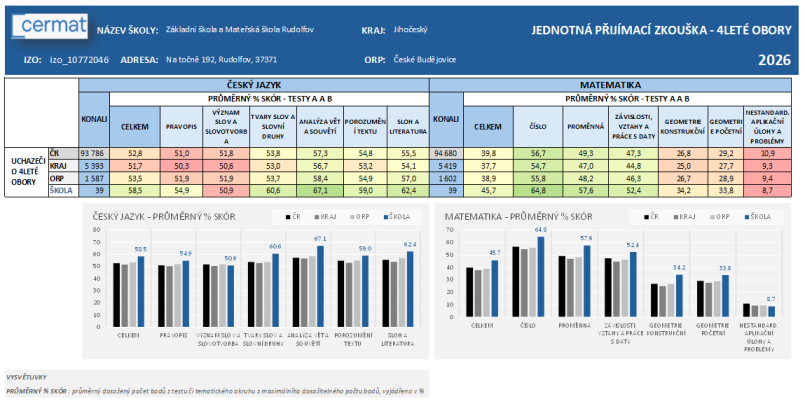805x406 pixels.
Task: Click the Cermat logo
Action: tap(49, 26)
